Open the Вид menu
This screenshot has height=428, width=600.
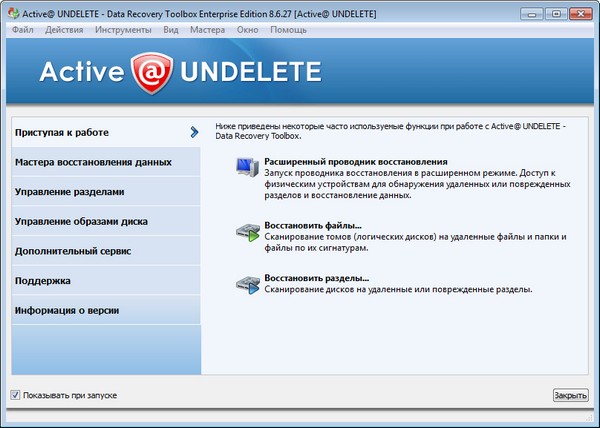171,30
